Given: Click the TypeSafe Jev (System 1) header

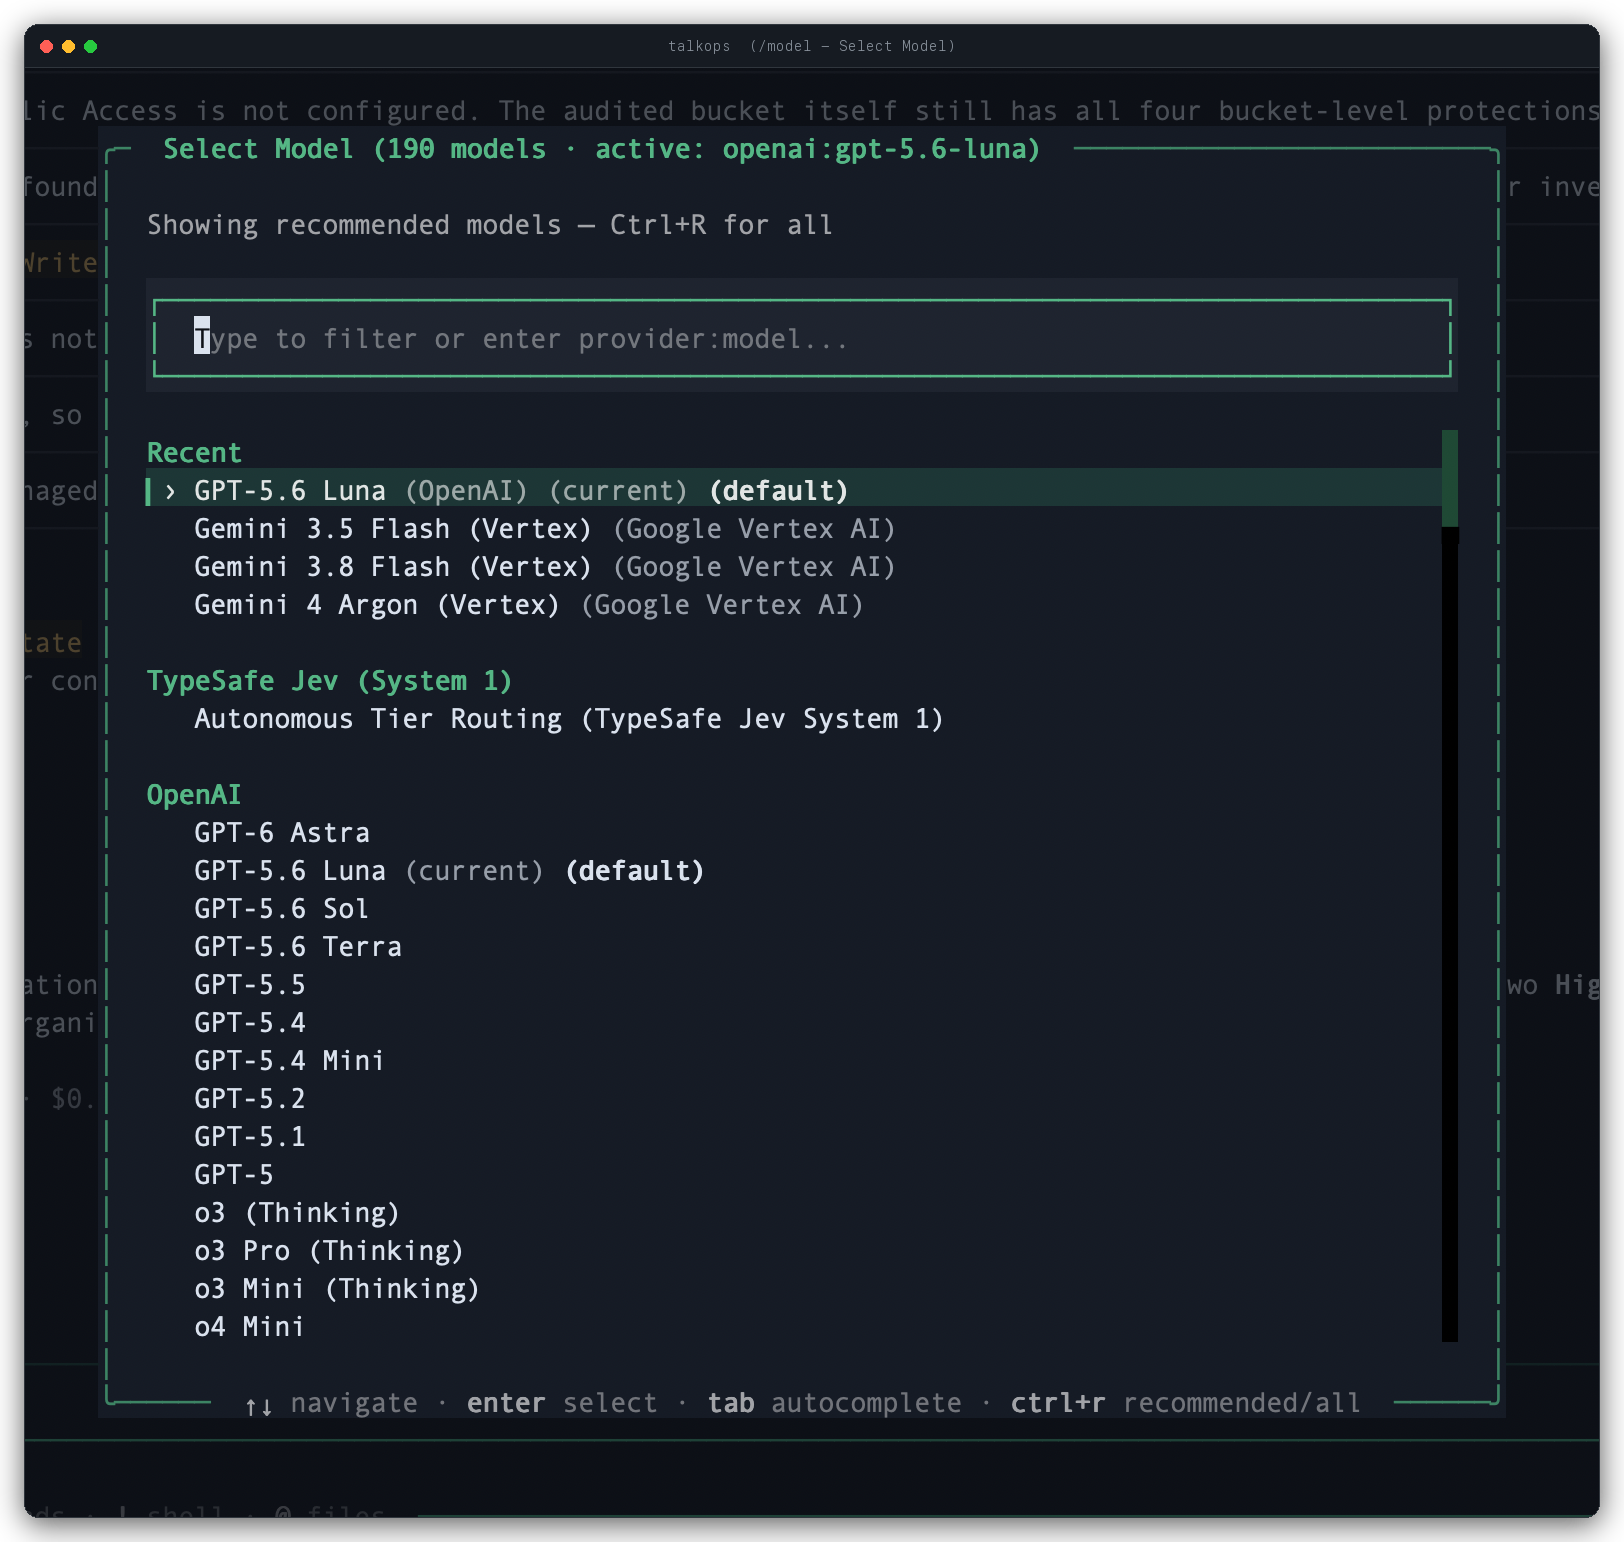Looking at the screenshot, I should pos(329,681).
